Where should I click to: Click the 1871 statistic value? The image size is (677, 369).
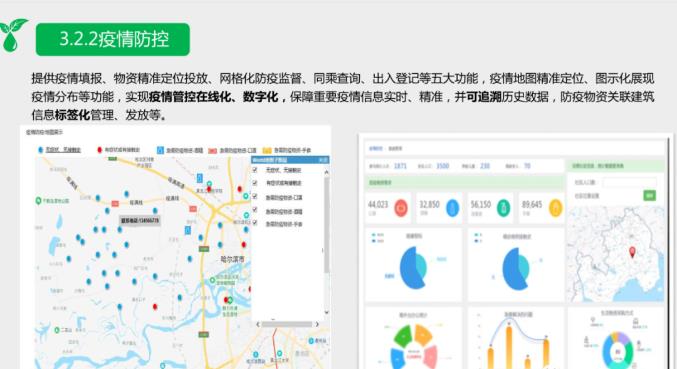coord(400,166)
